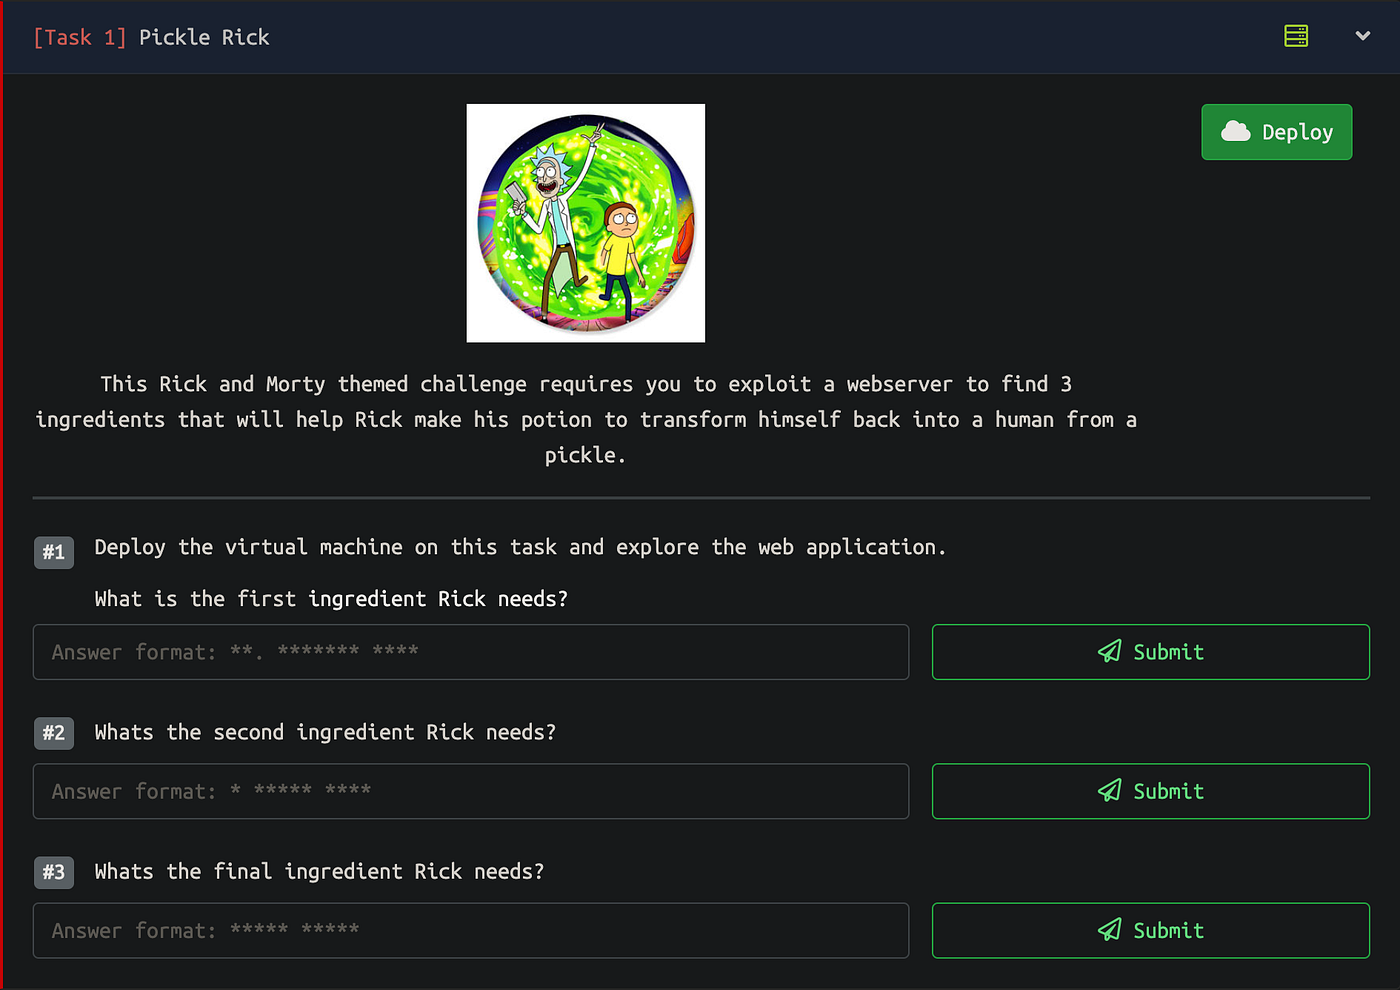
Task: Click the [Task 1] Pickle Rick header title
Action: (151, 37)
